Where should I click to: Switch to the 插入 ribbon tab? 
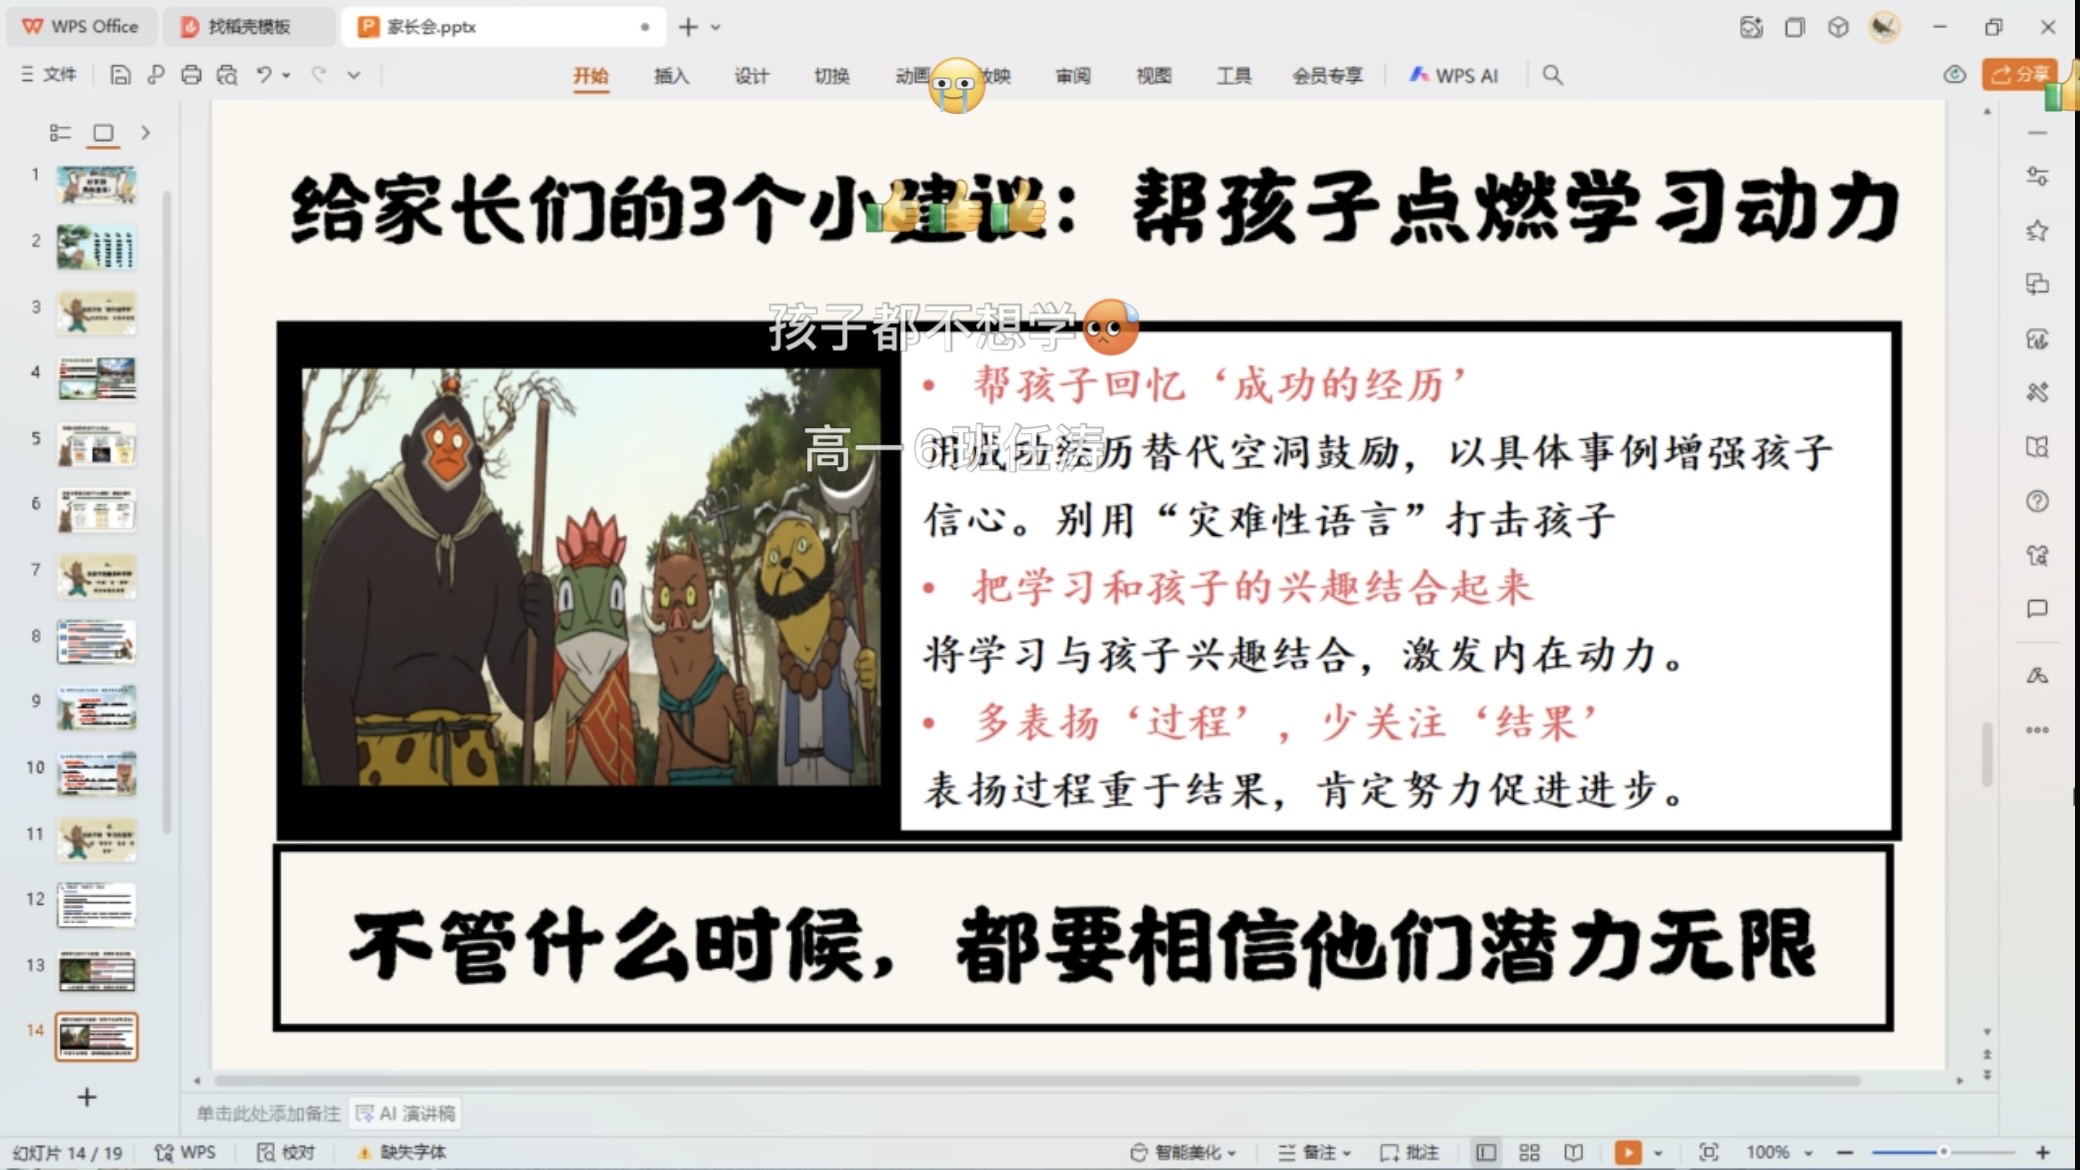[671, 76]
